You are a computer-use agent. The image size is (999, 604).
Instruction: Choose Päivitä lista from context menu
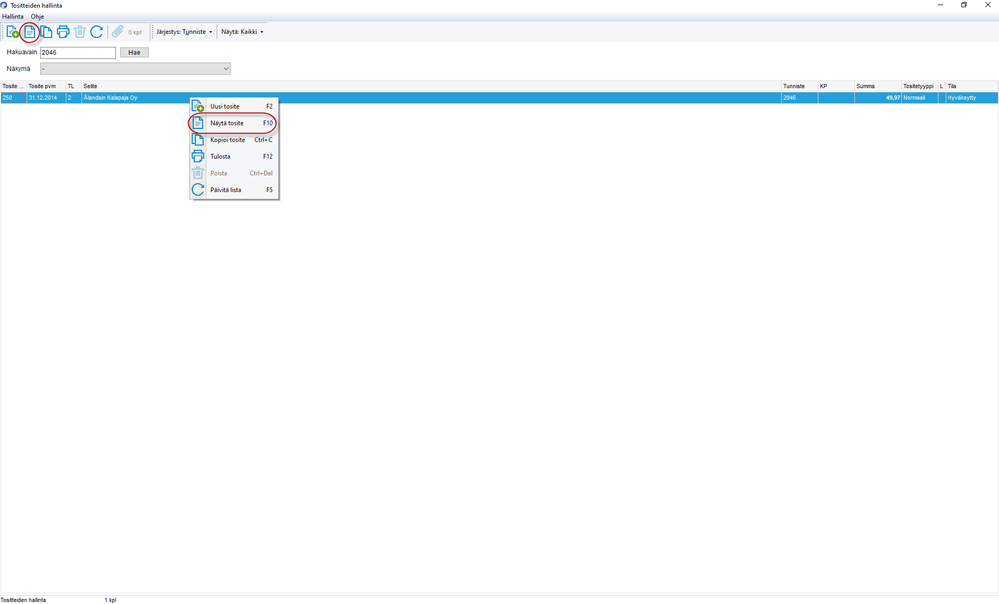click(234, 190)
